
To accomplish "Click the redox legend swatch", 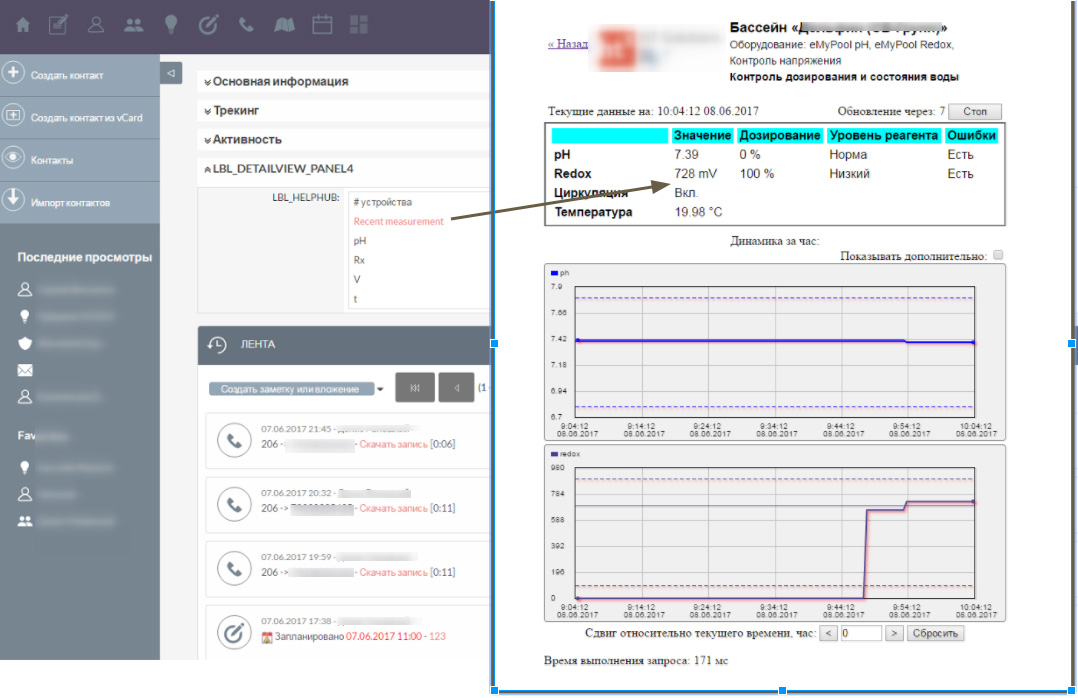I will pyautogui.click(x=554, y=454).
